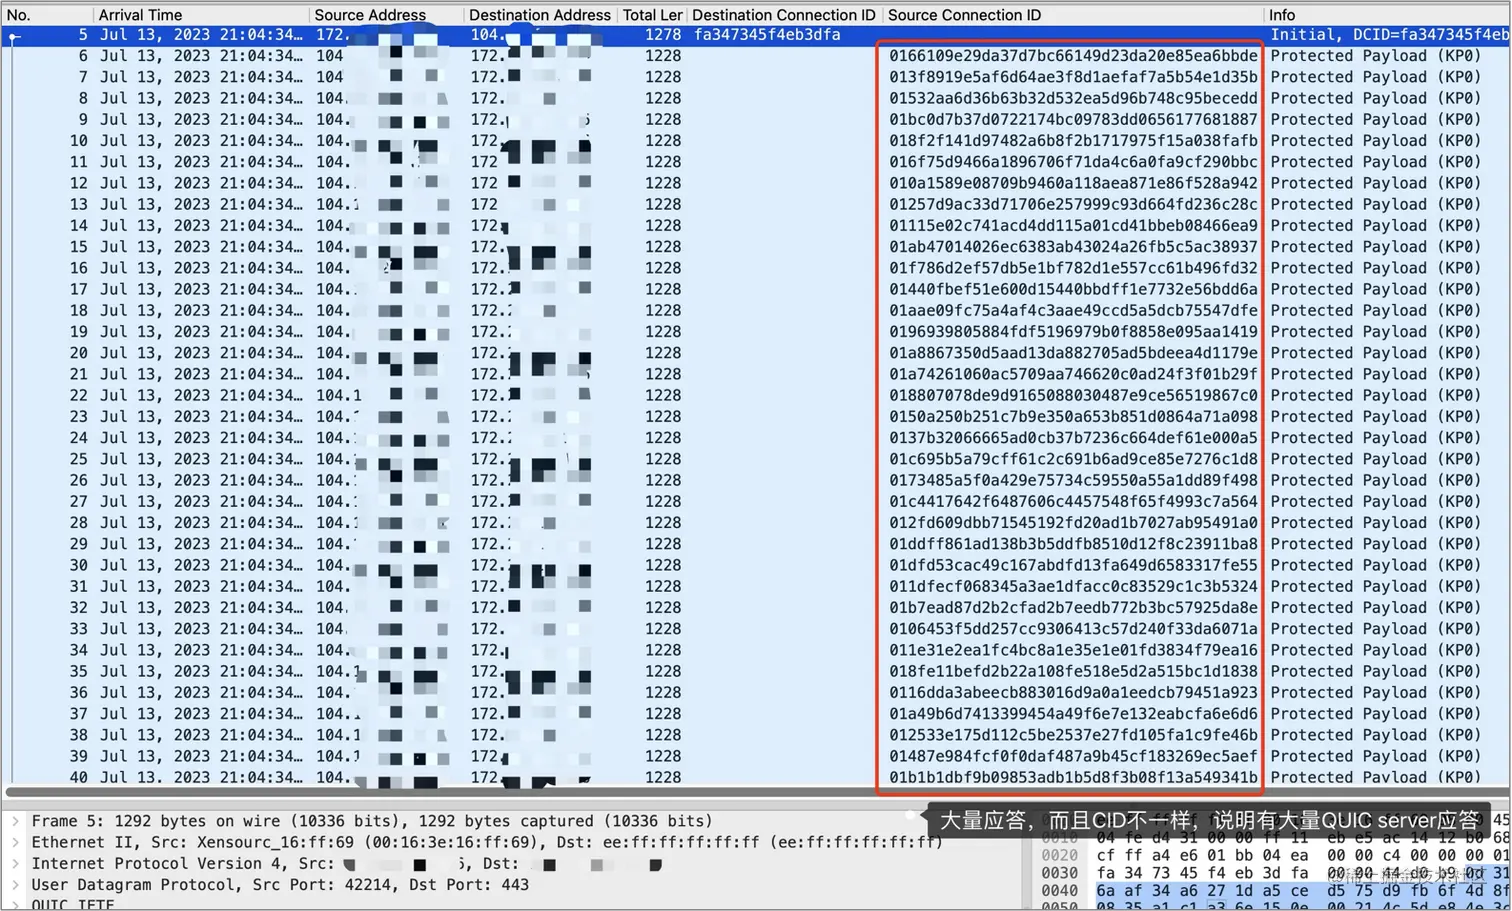Sort by Total Length column header
Screen dimensions: 1512x911
[652, 15]
